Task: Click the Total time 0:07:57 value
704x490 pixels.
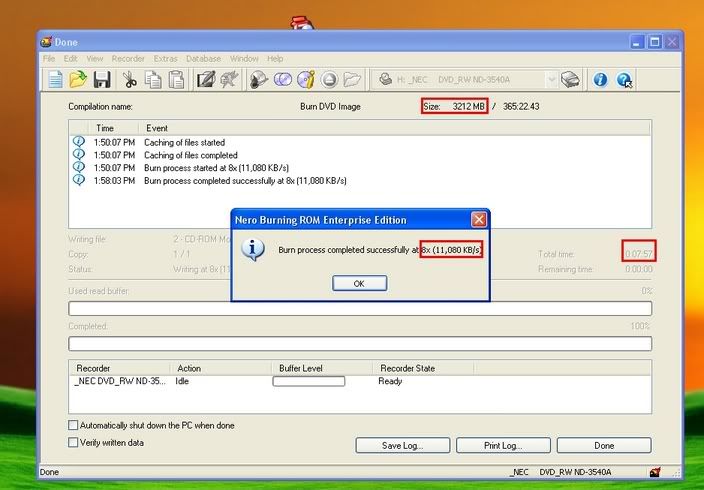Action: click(639, 254)
